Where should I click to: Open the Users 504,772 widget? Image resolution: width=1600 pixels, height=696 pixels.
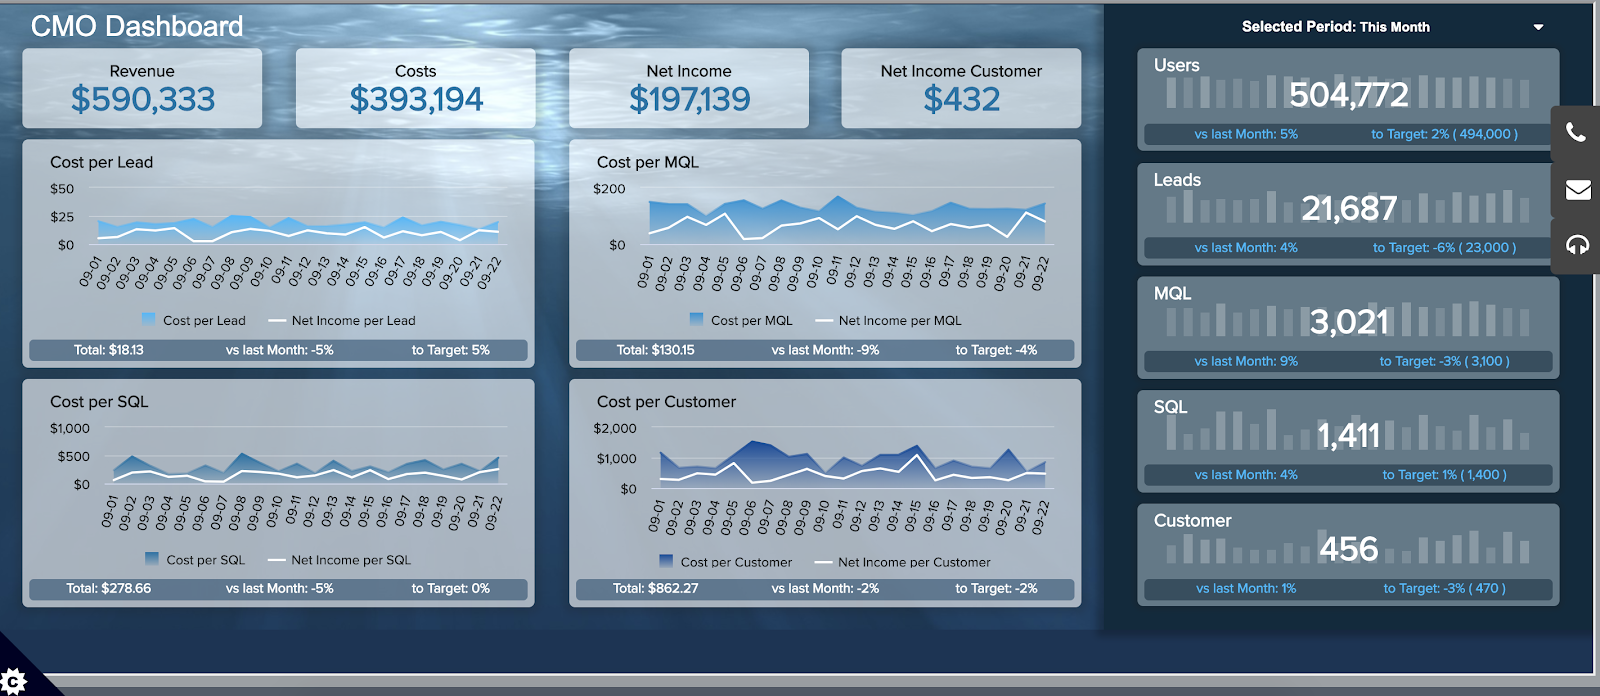tap(1347, 98)
